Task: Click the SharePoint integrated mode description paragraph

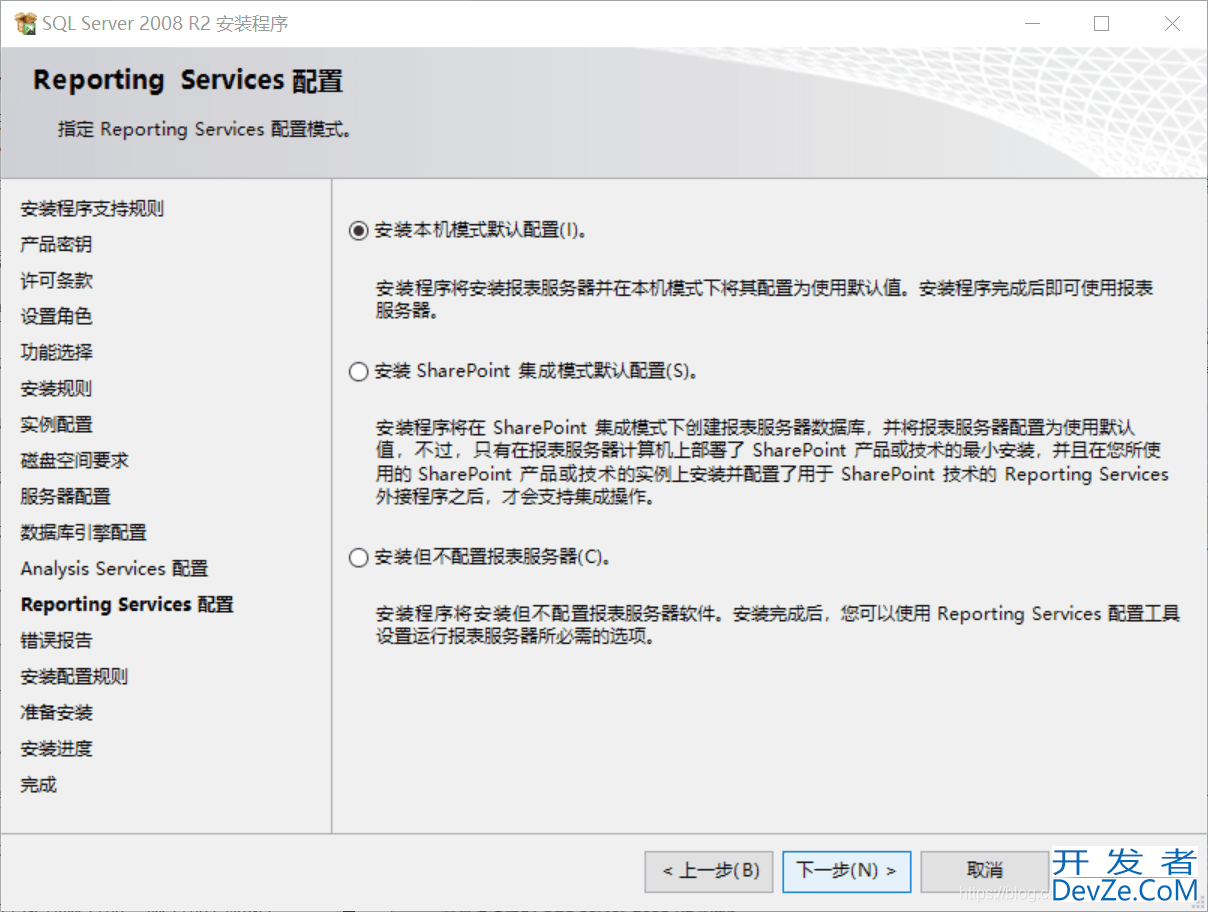Action: (772, 462)
